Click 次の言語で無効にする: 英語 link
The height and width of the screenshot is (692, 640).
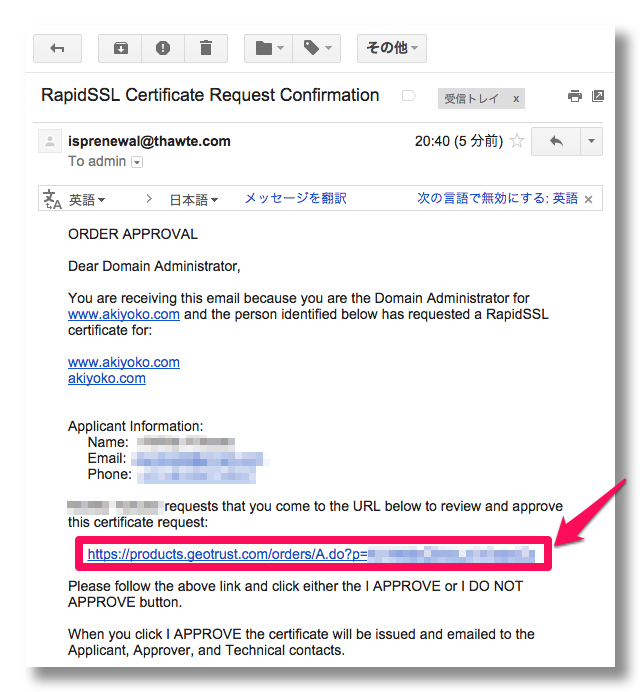(x=497, y=198)
